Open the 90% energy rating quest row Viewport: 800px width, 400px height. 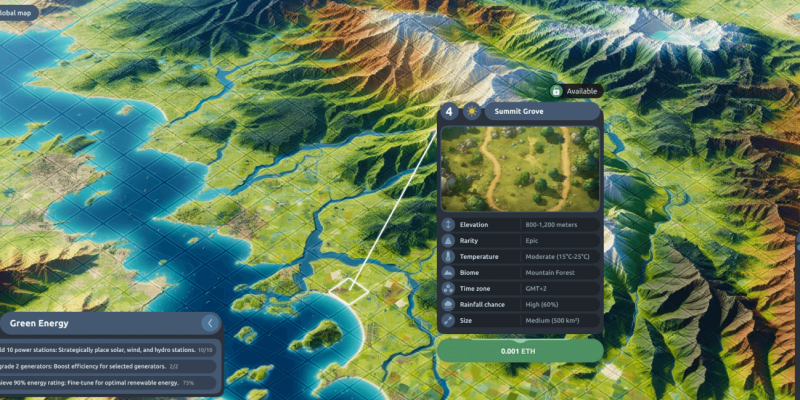[x=108, y=383]
